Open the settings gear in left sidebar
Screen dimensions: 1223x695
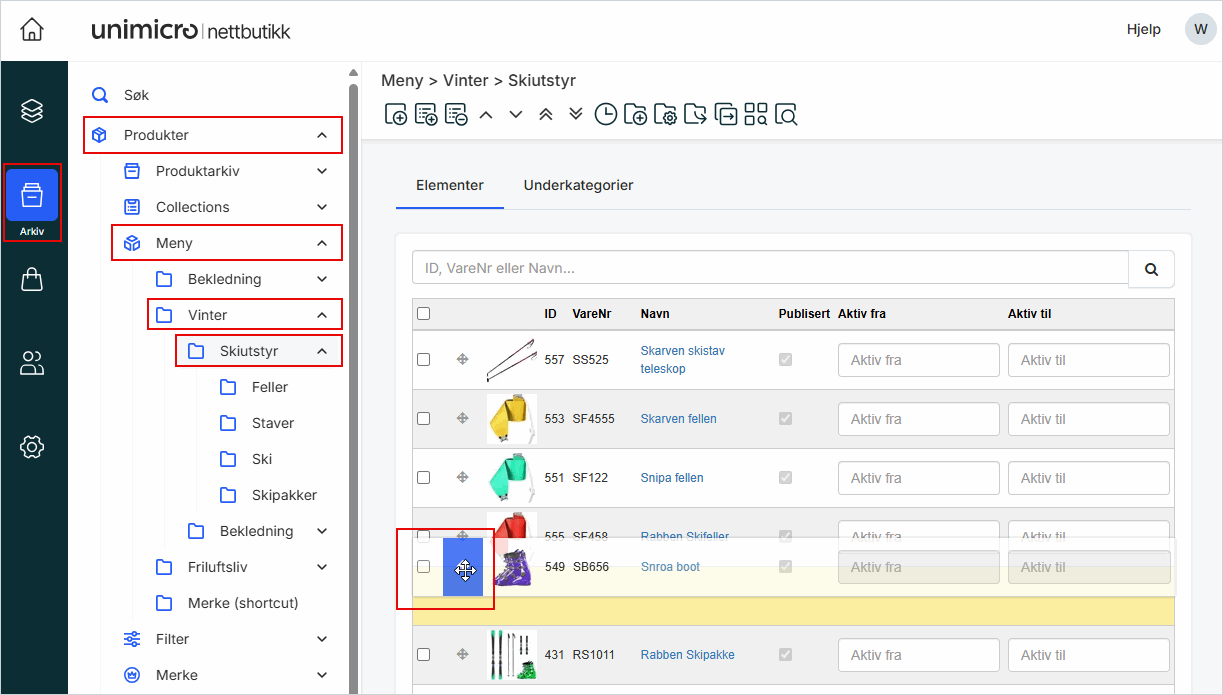32,447
